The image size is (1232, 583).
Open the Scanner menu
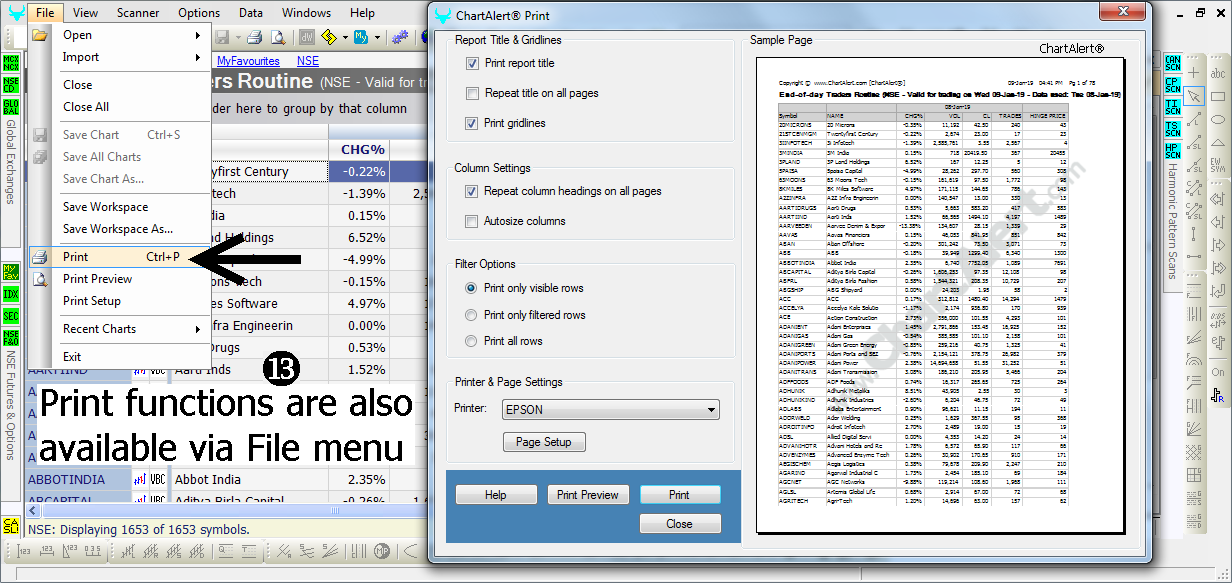[138, 13]
